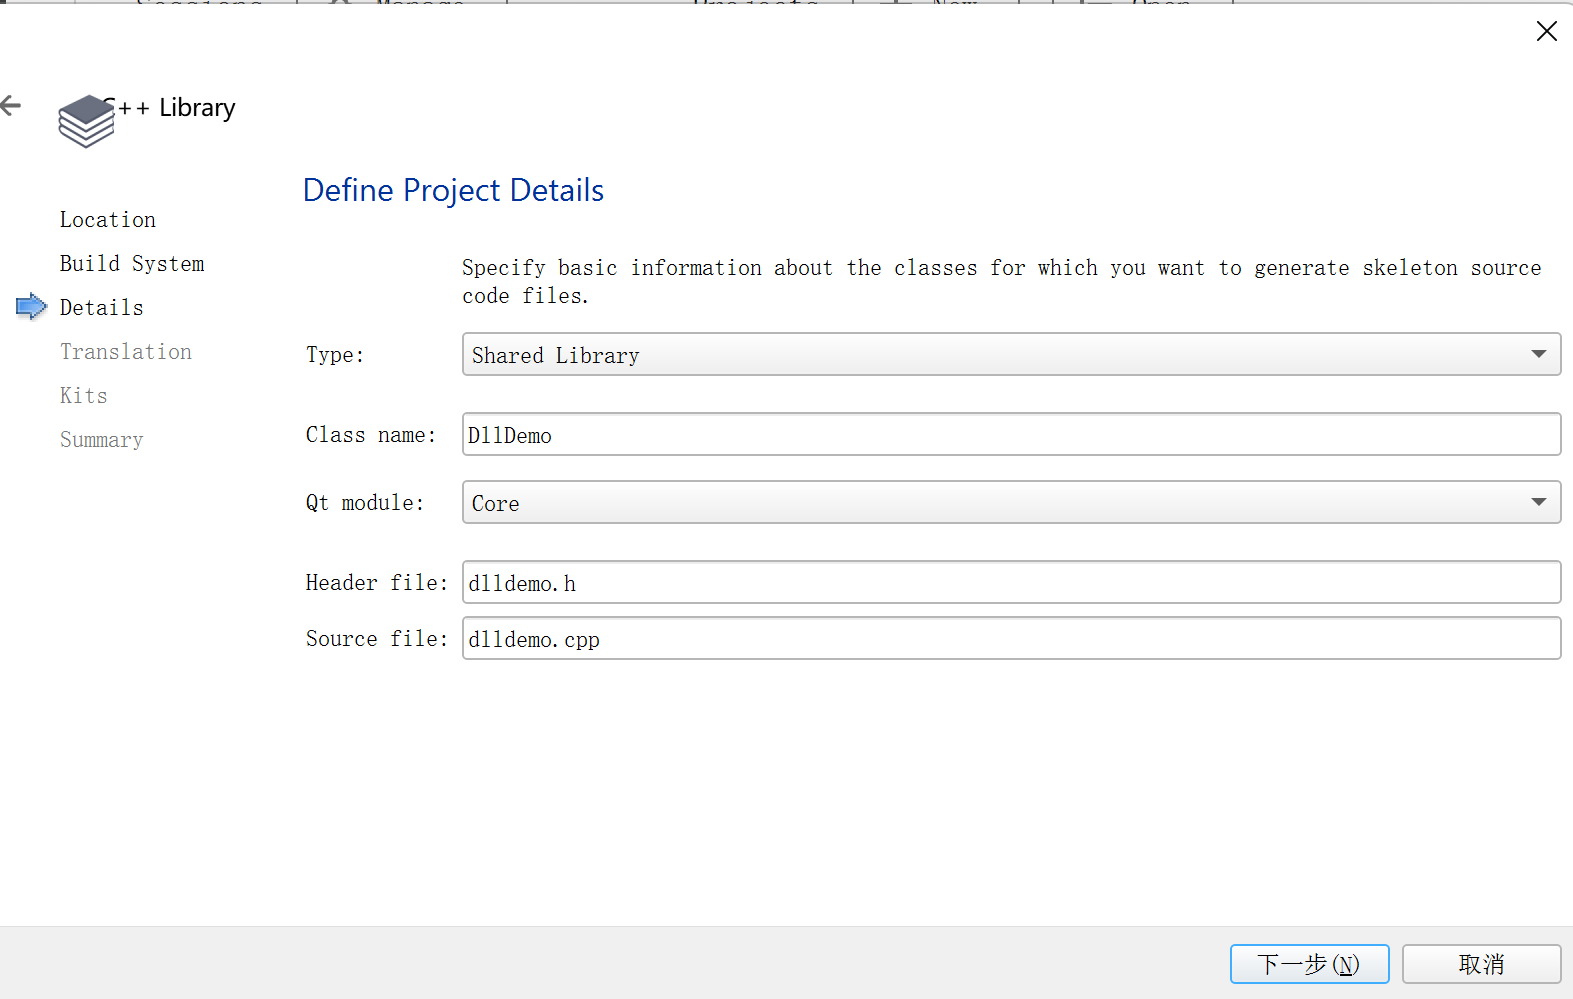This screenshot has height=999, width=1573.
Task: Open the Qt module dropdown arrow
Action: click(1539, 502)
